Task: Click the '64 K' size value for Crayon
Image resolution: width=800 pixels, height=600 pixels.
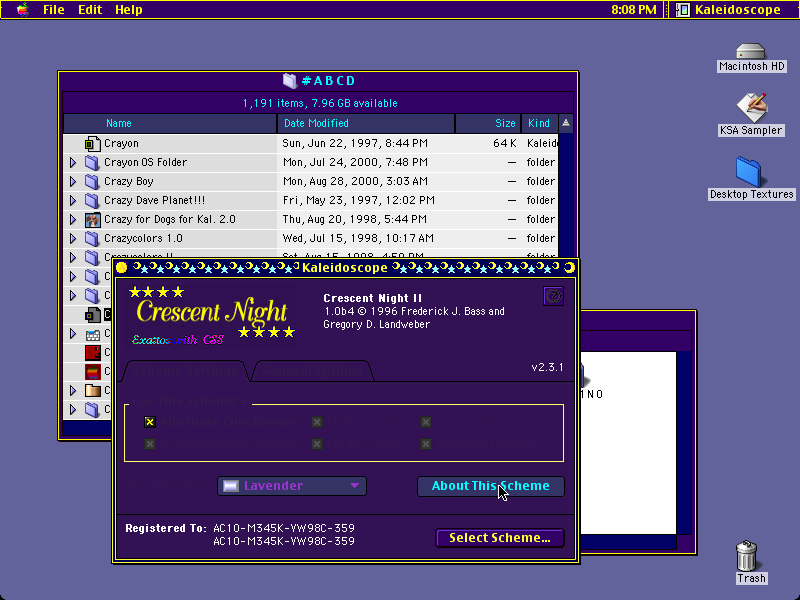Action: (x=505, y=143)
